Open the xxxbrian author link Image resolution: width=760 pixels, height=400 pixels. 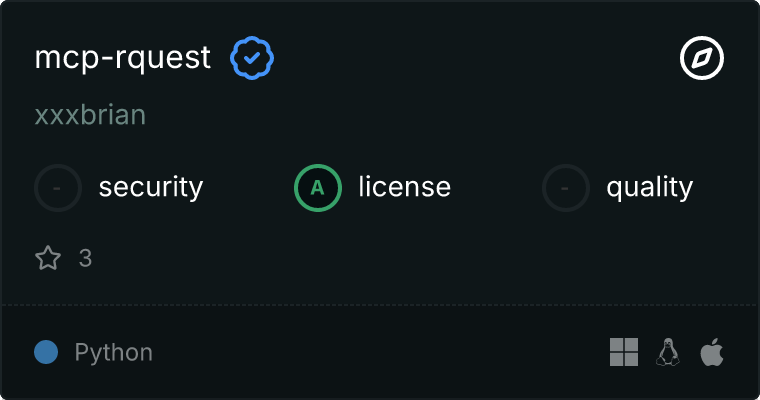click(90, 114)
